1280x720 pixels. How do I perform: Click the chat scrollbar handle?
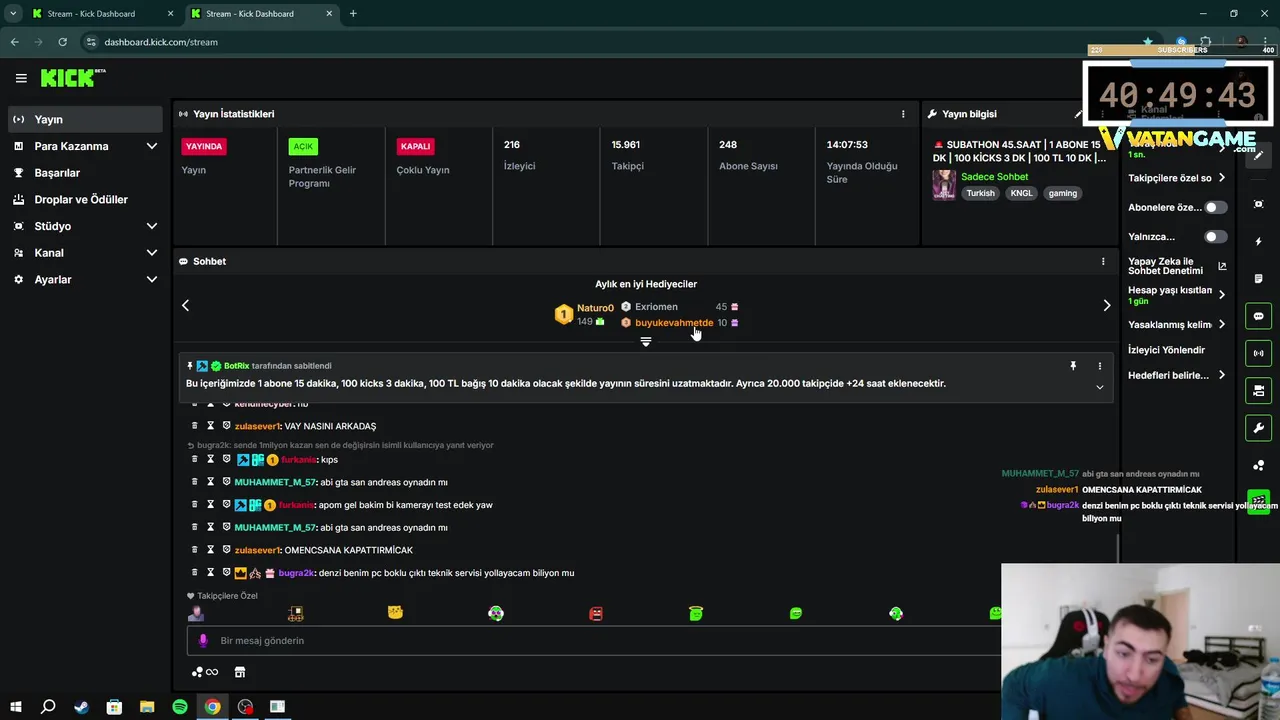click(1116, 548)
